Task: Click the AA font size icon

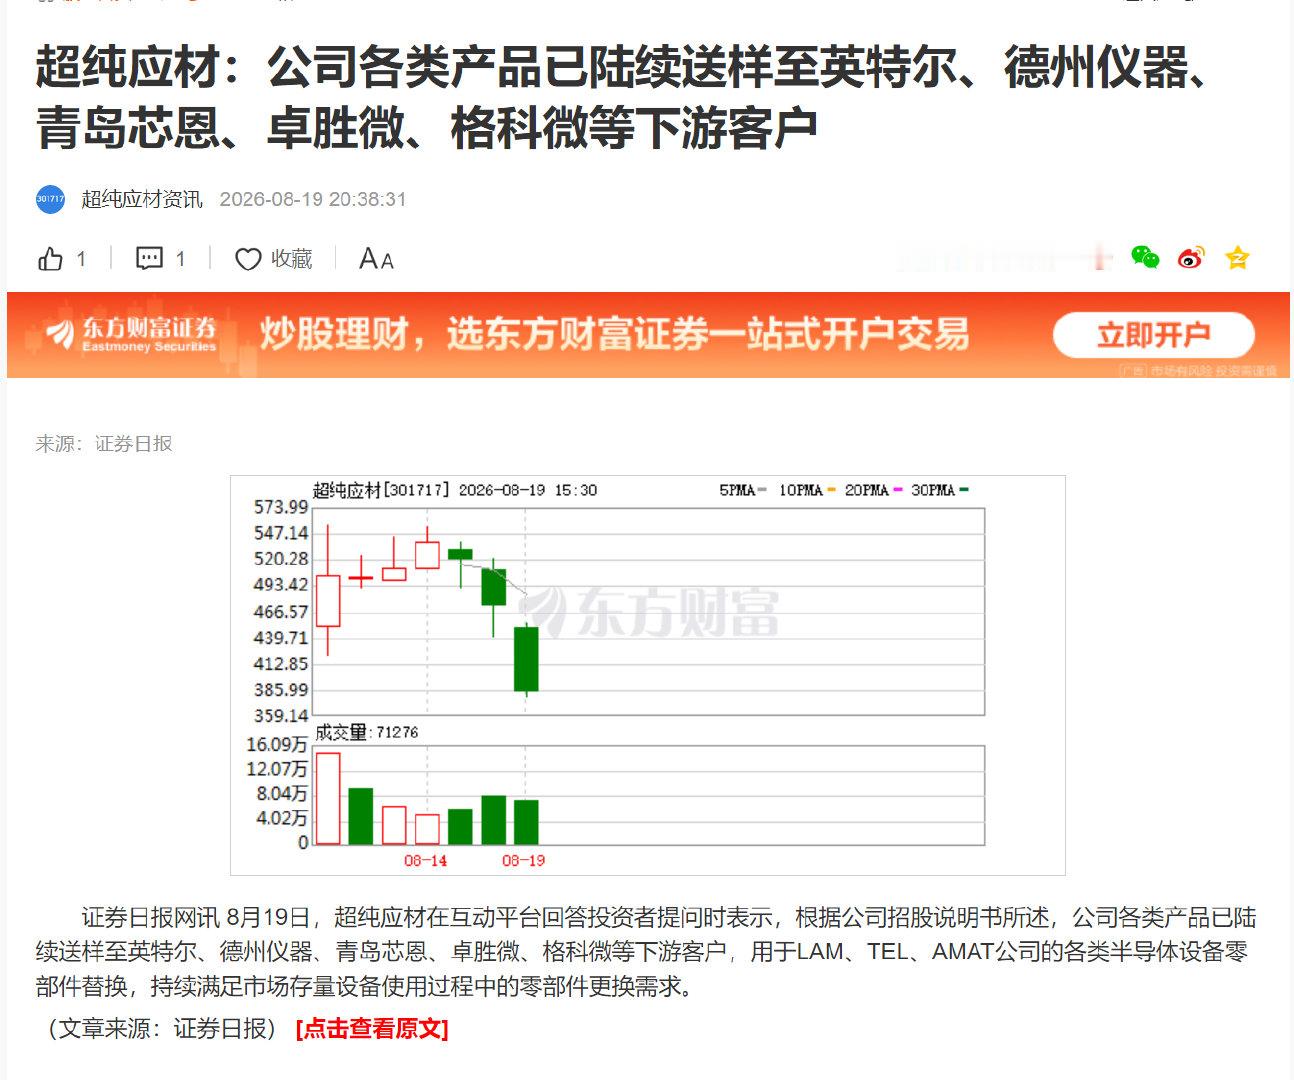Action: [376, 259]
